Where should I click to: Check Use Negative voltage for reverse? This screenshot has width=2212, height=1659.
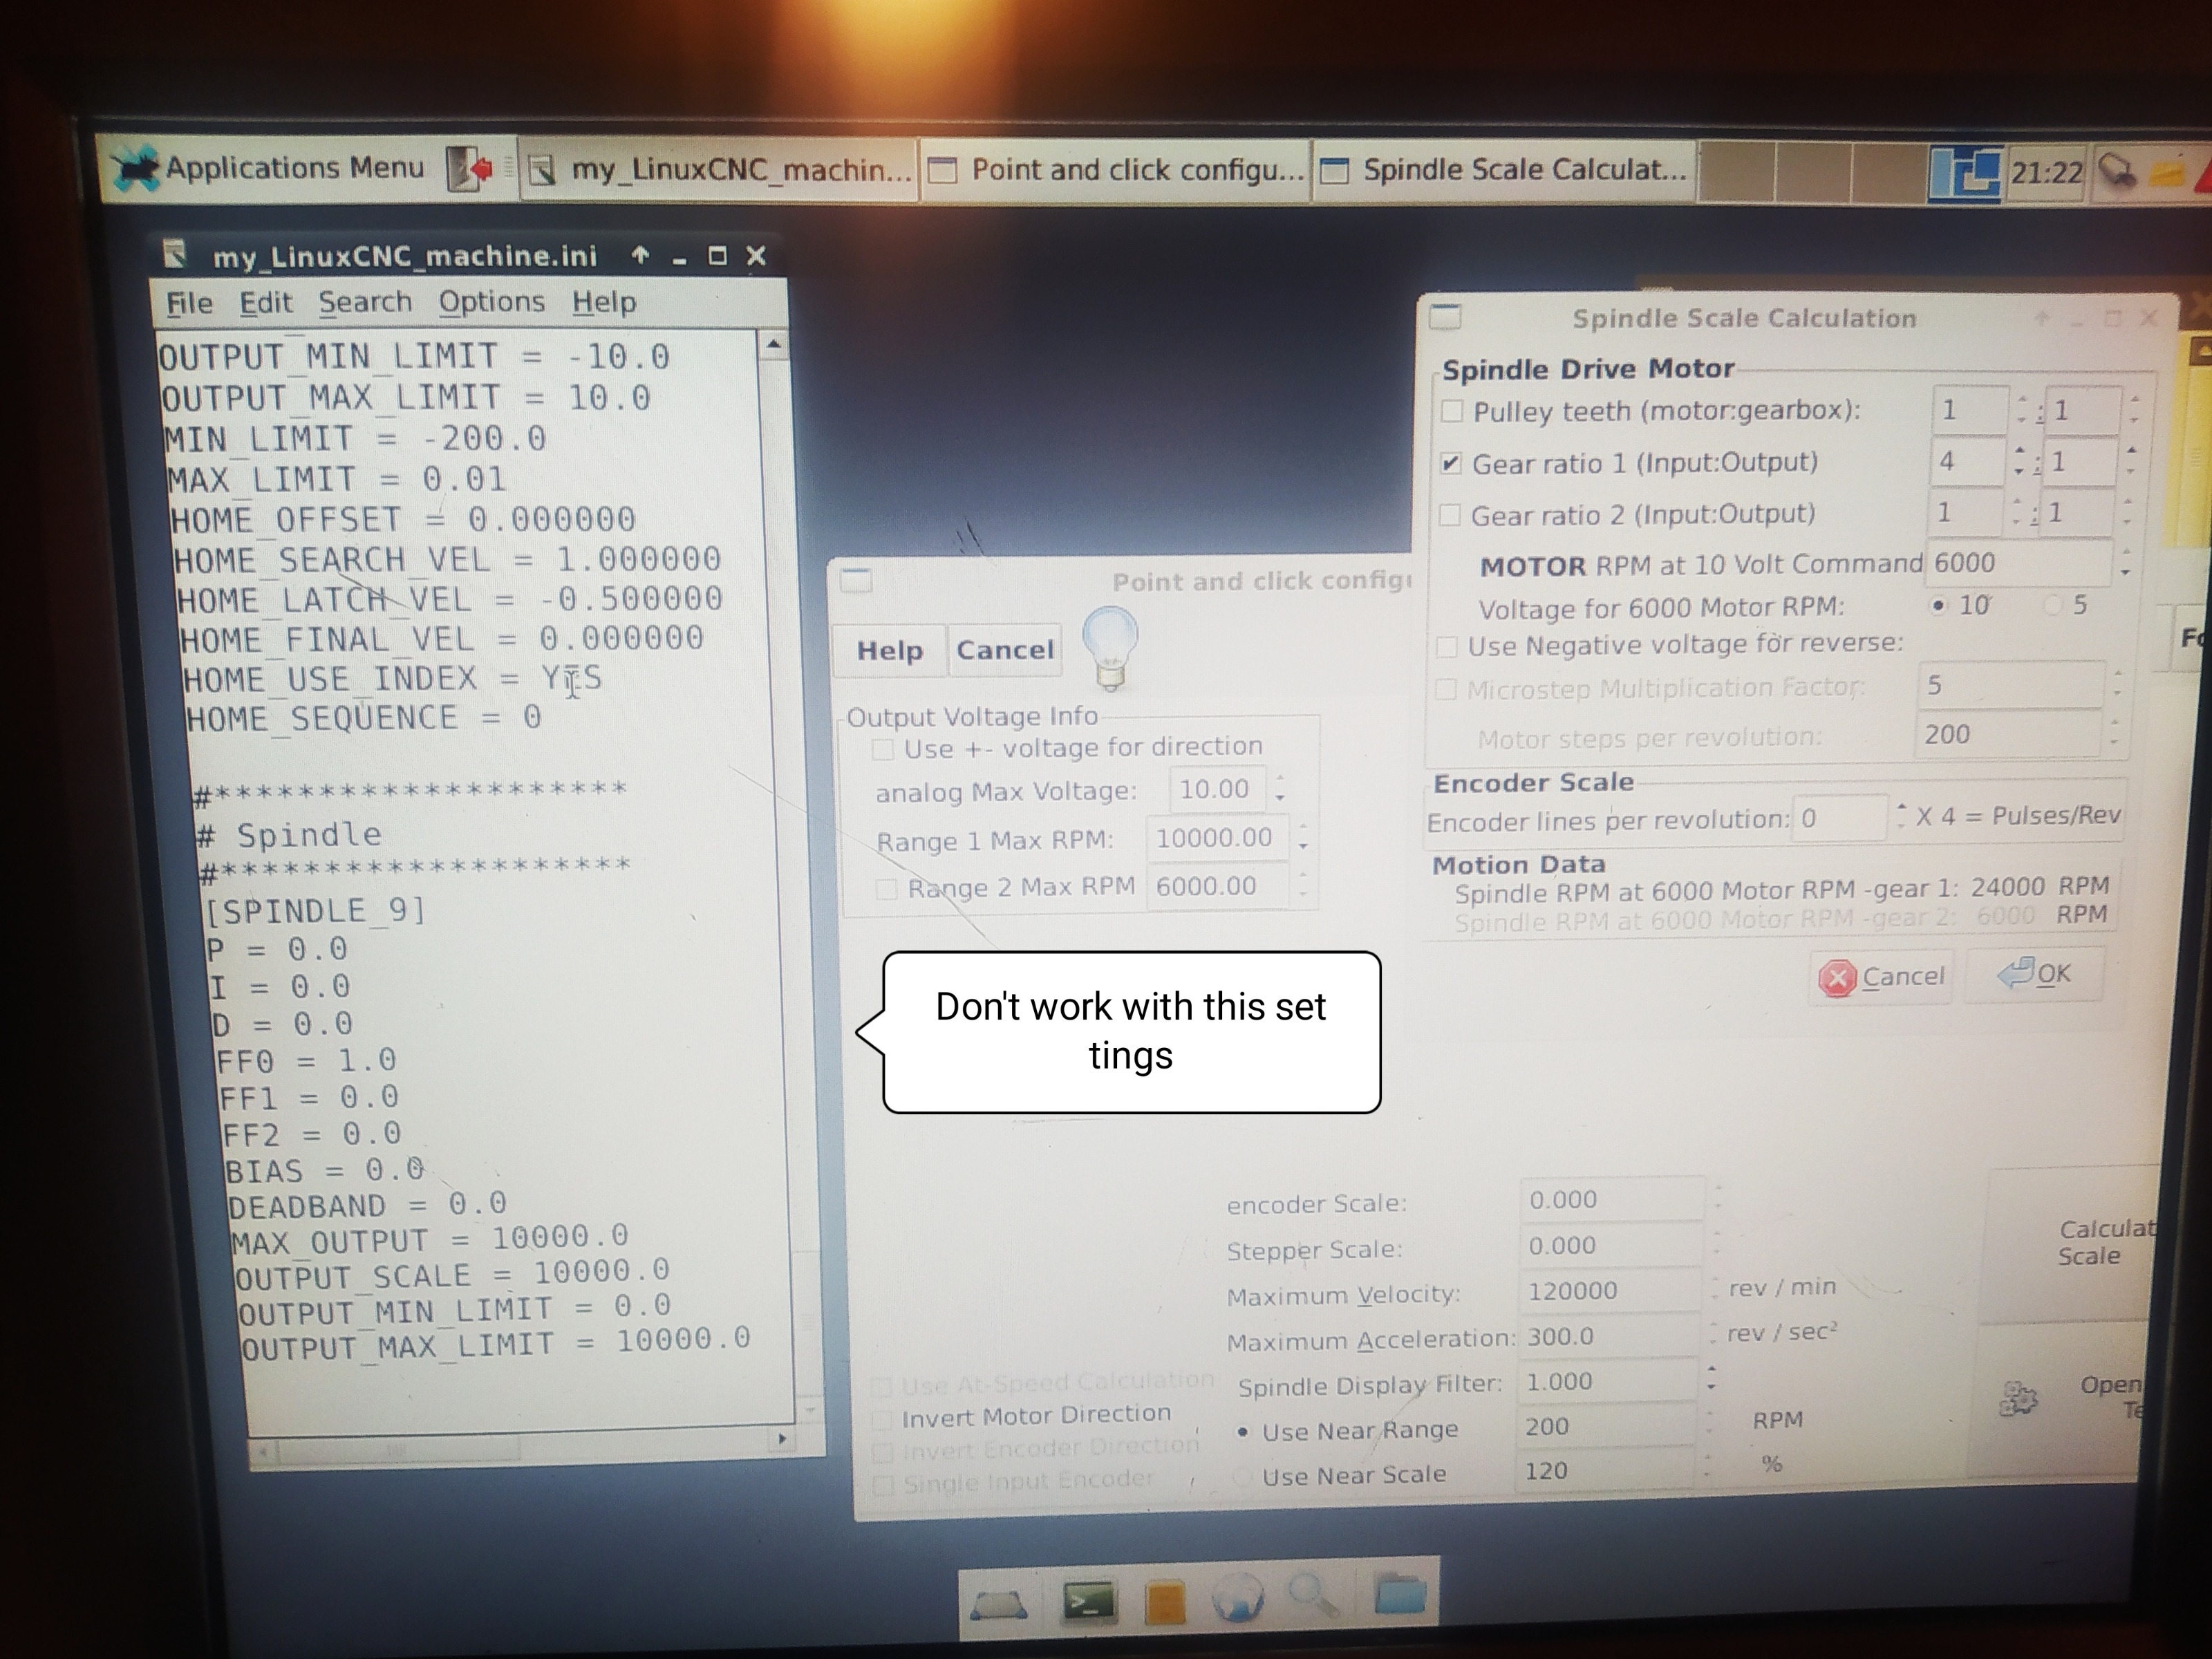[1446, 646]
